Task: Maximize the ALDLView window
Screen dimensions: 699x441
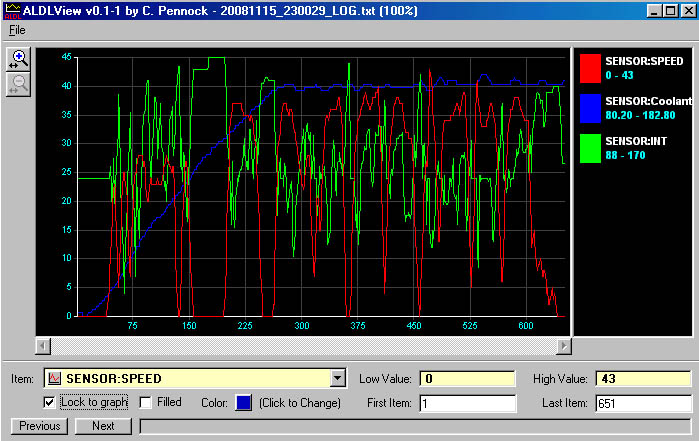Action: point(670,11)
